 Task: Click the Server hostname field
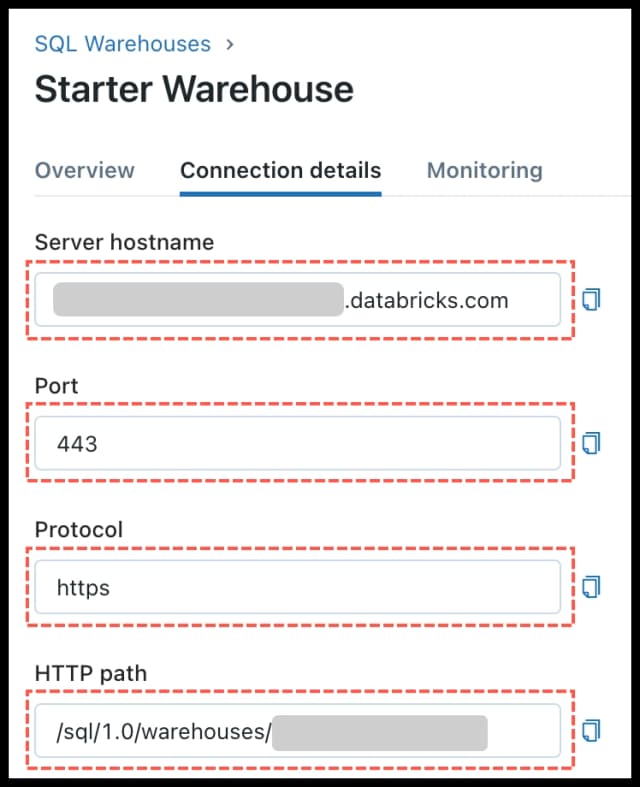pyautogui.click(x=298, y=300)
